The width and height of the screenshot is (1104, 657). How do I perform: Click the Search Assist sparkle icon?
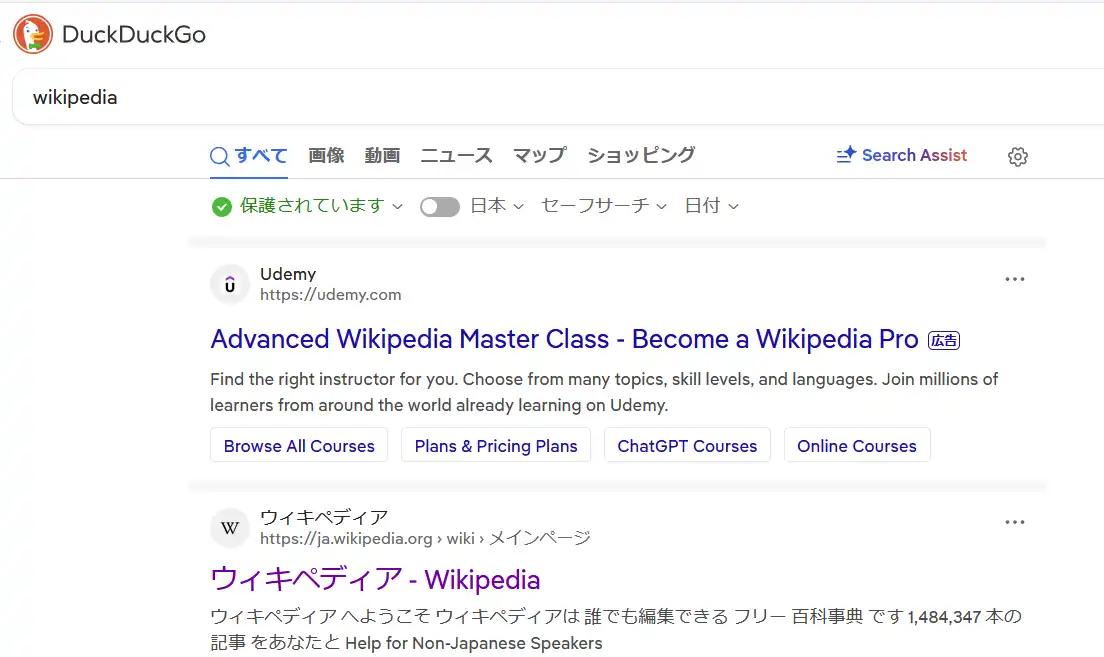pyautogui.click(x=846, y=155)
